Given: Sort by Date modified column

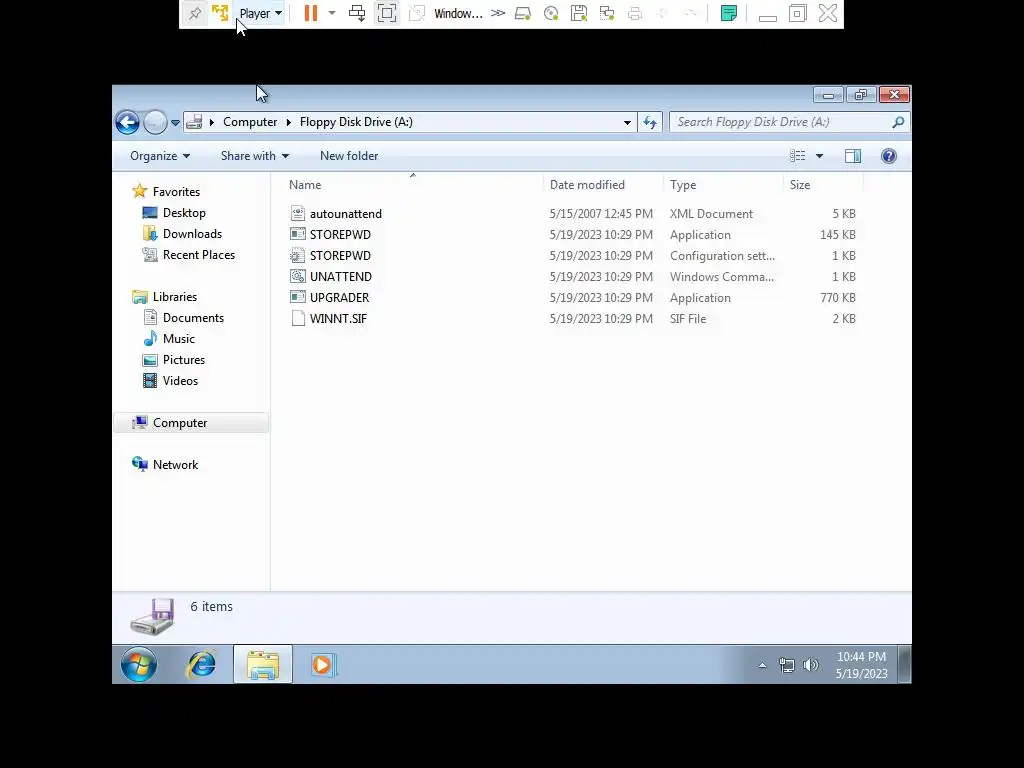Looking at the screenshot, I should point(603,185).
